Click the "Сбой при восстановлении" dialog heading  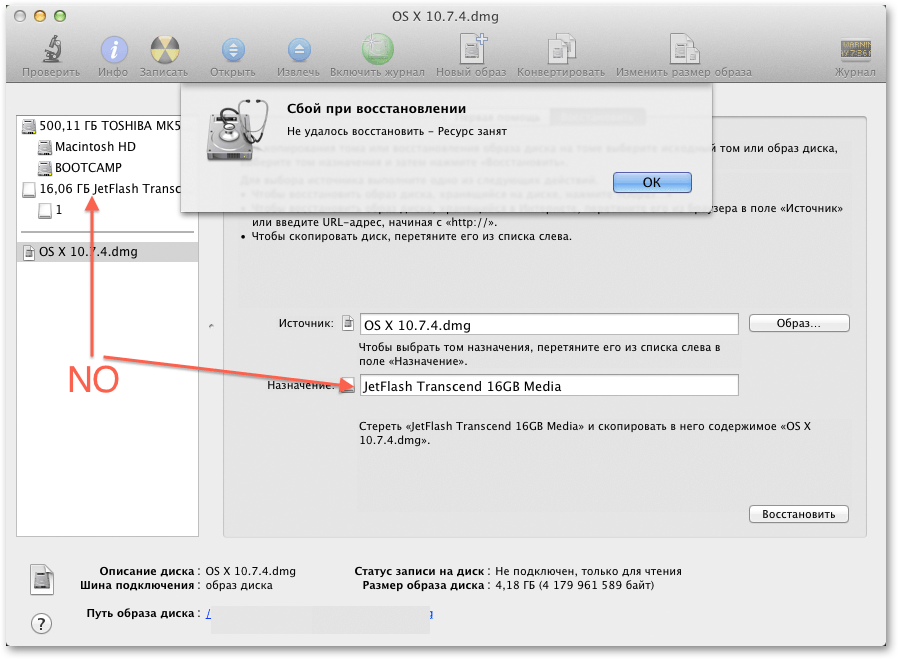coord(376,109)
